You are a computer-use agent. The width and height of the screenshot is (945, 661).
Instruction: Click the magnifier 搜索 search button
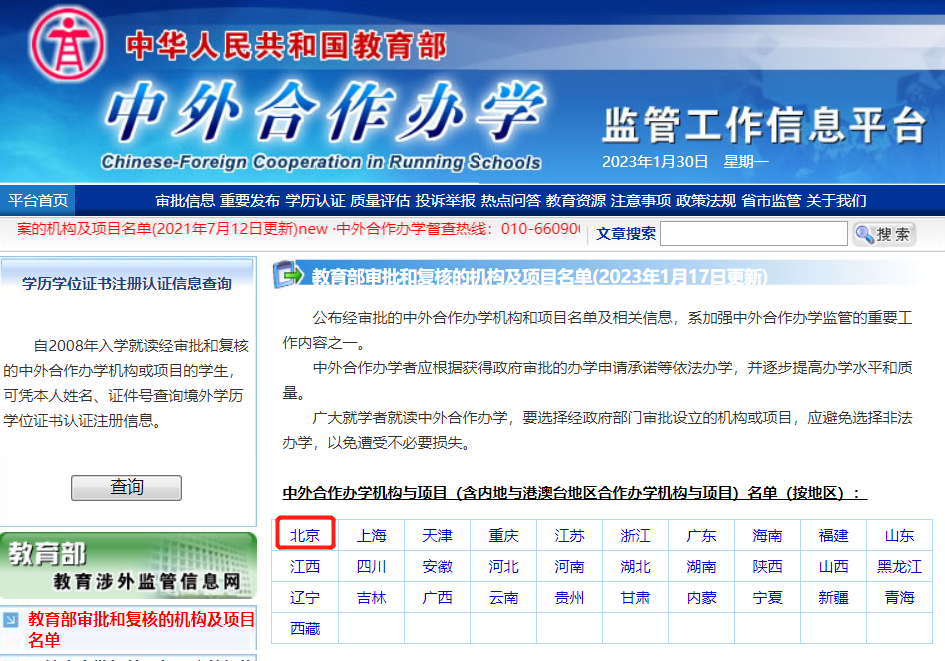[883, 234]
